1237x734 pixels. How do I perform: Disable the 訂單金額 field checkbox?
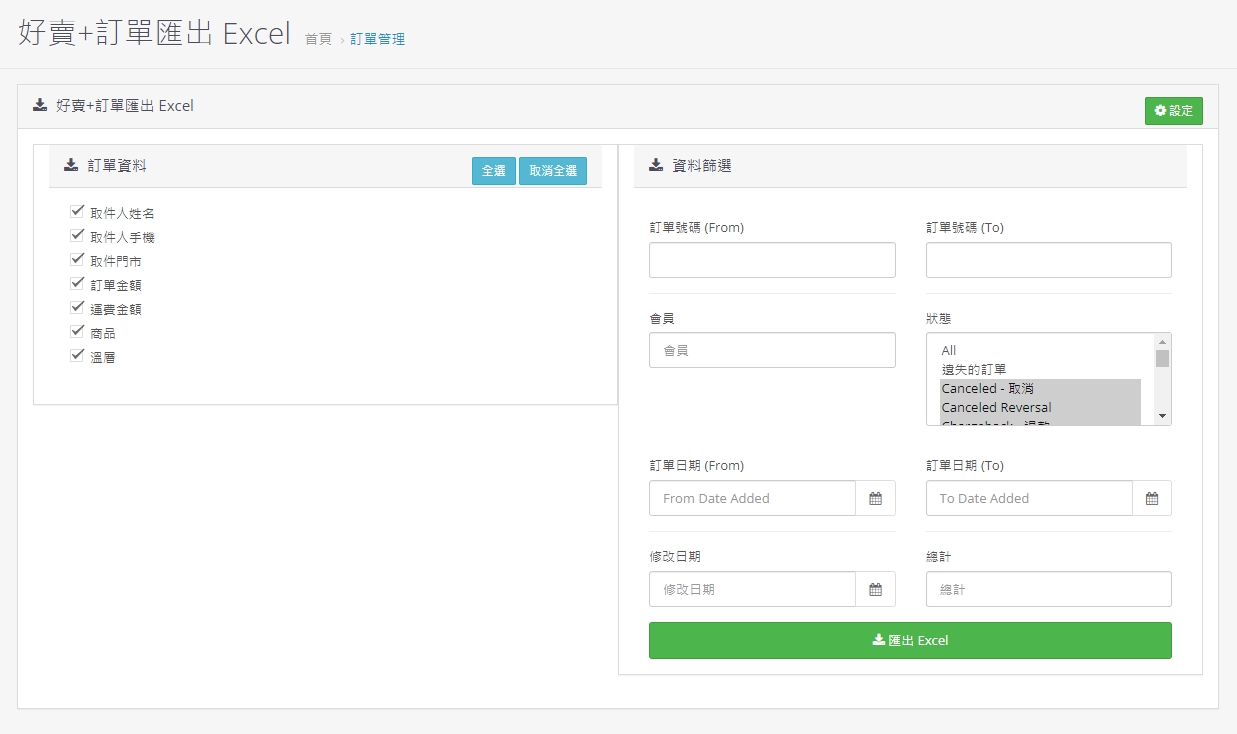[77, 283]
